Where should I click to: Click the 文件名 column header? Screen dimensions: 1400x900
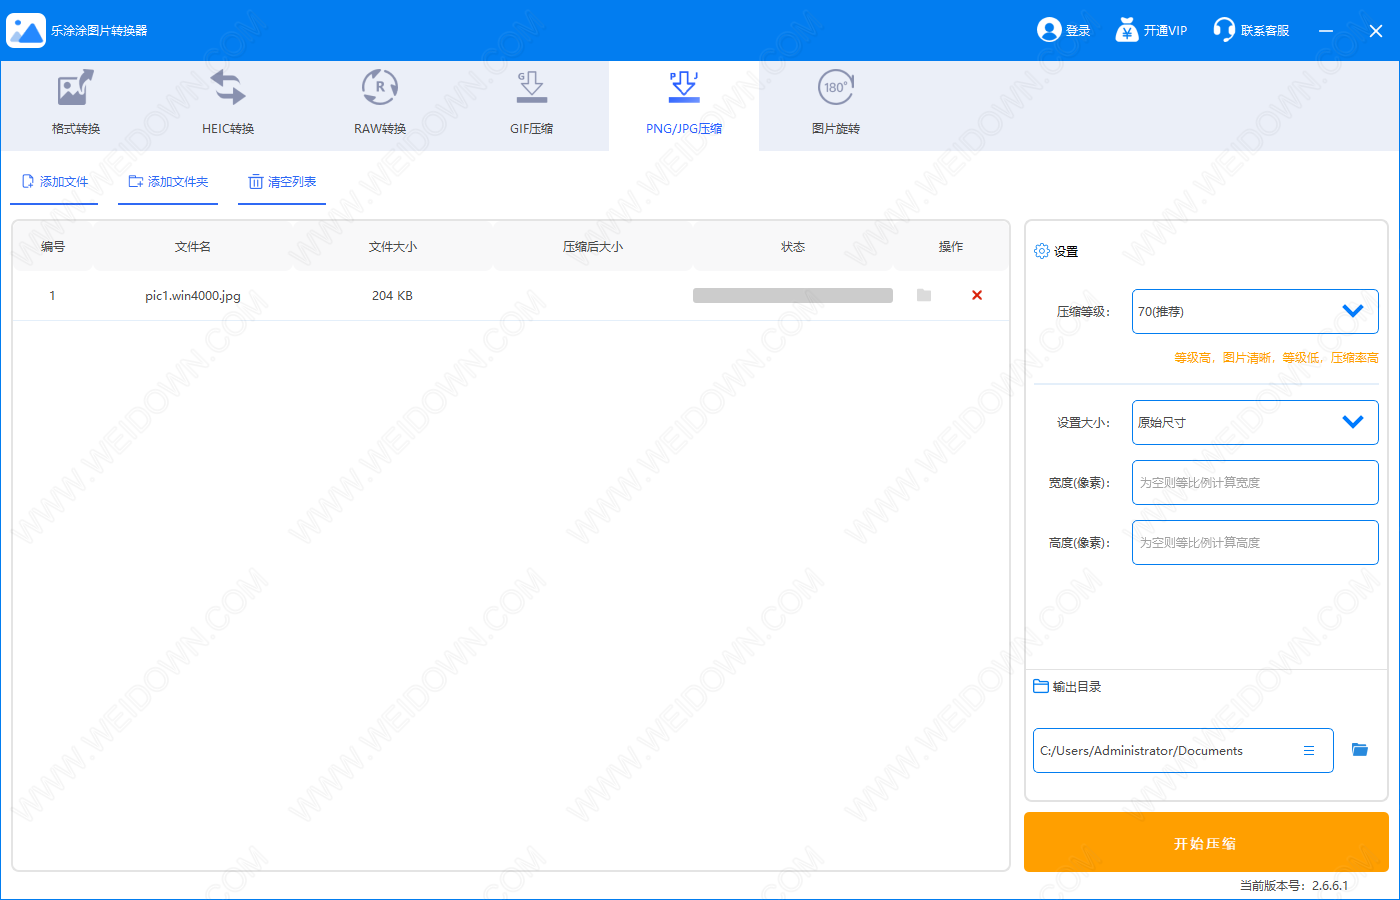[x=193, y=246]
